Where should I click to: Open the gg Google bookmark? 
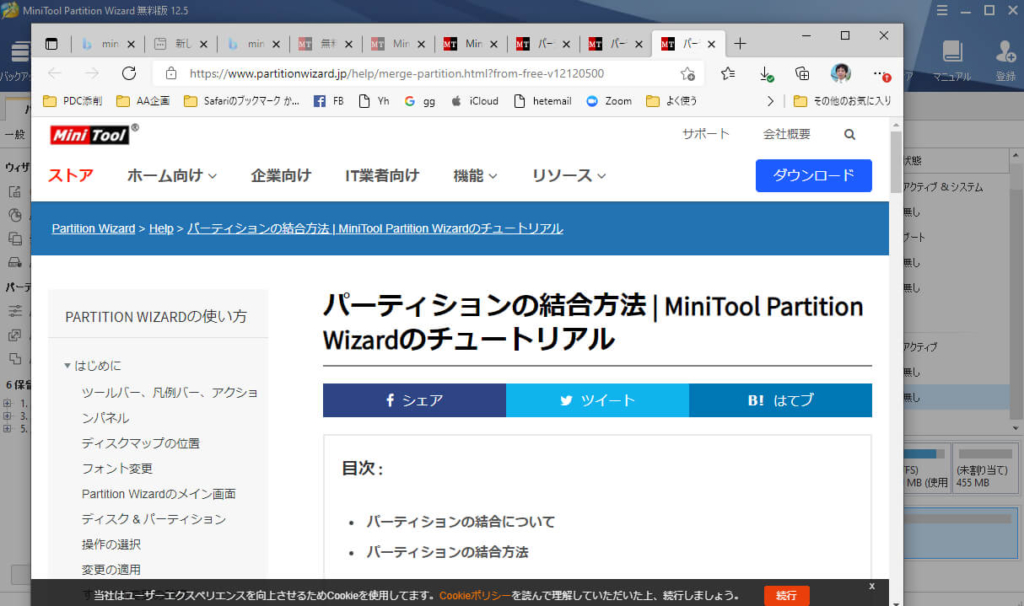pos(419,101)
